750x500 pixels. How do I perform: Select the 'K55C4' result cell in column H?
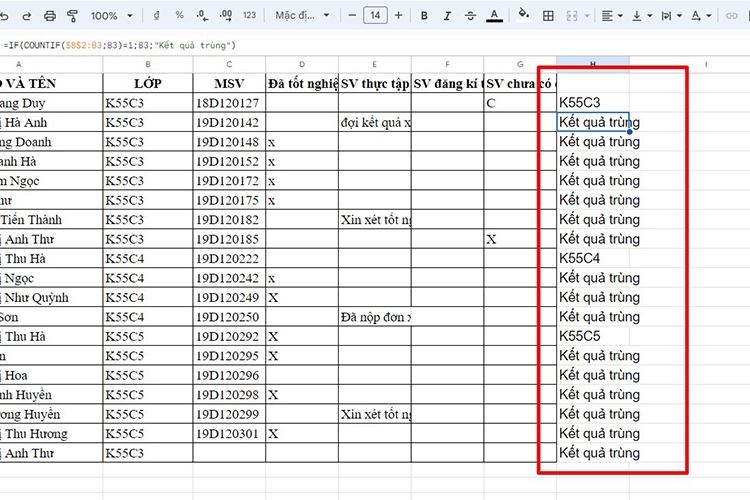point(593,258)
